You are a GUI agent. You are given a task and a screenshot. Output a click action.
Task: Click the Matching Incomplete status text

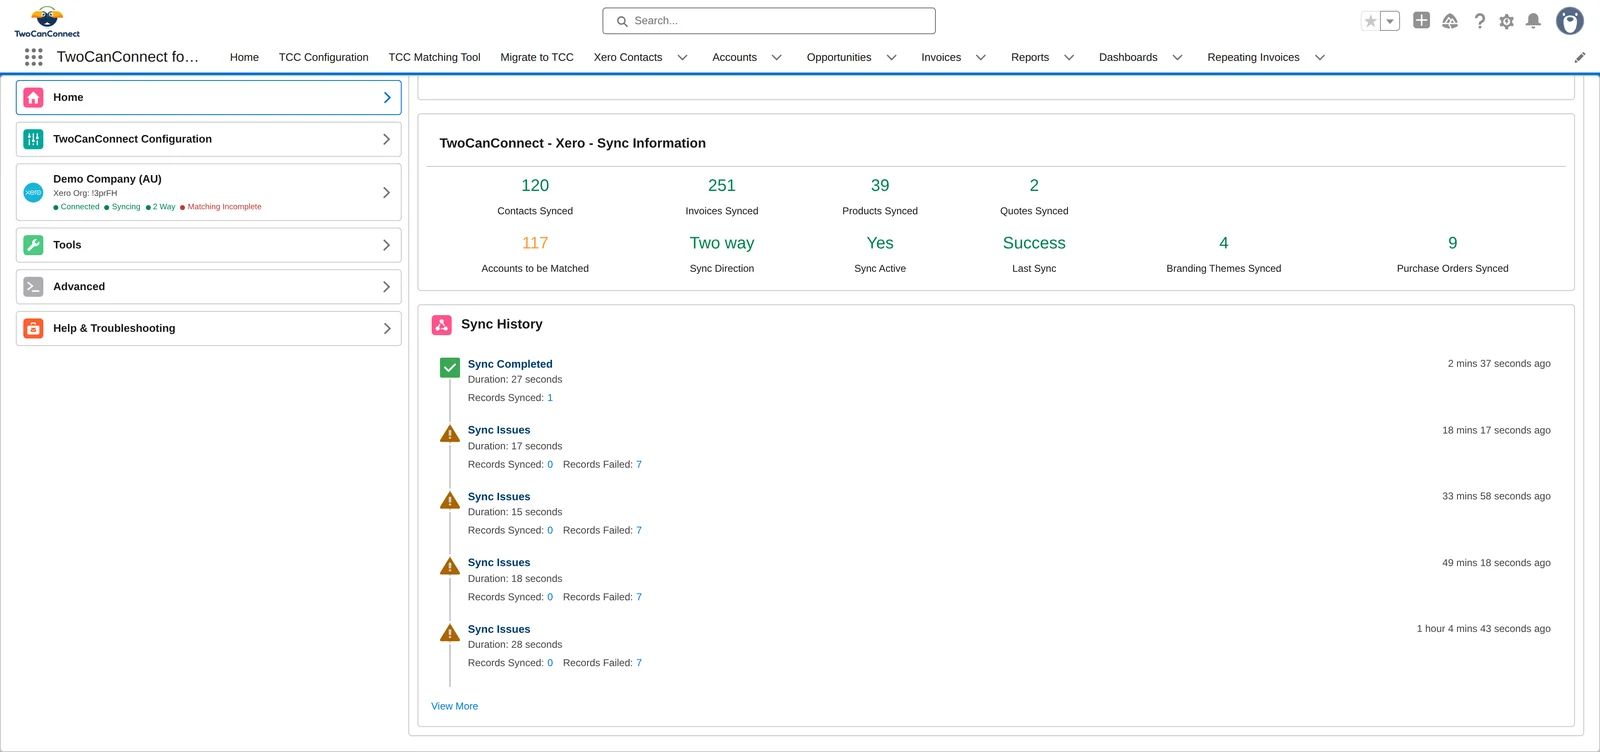pos(224,207)
